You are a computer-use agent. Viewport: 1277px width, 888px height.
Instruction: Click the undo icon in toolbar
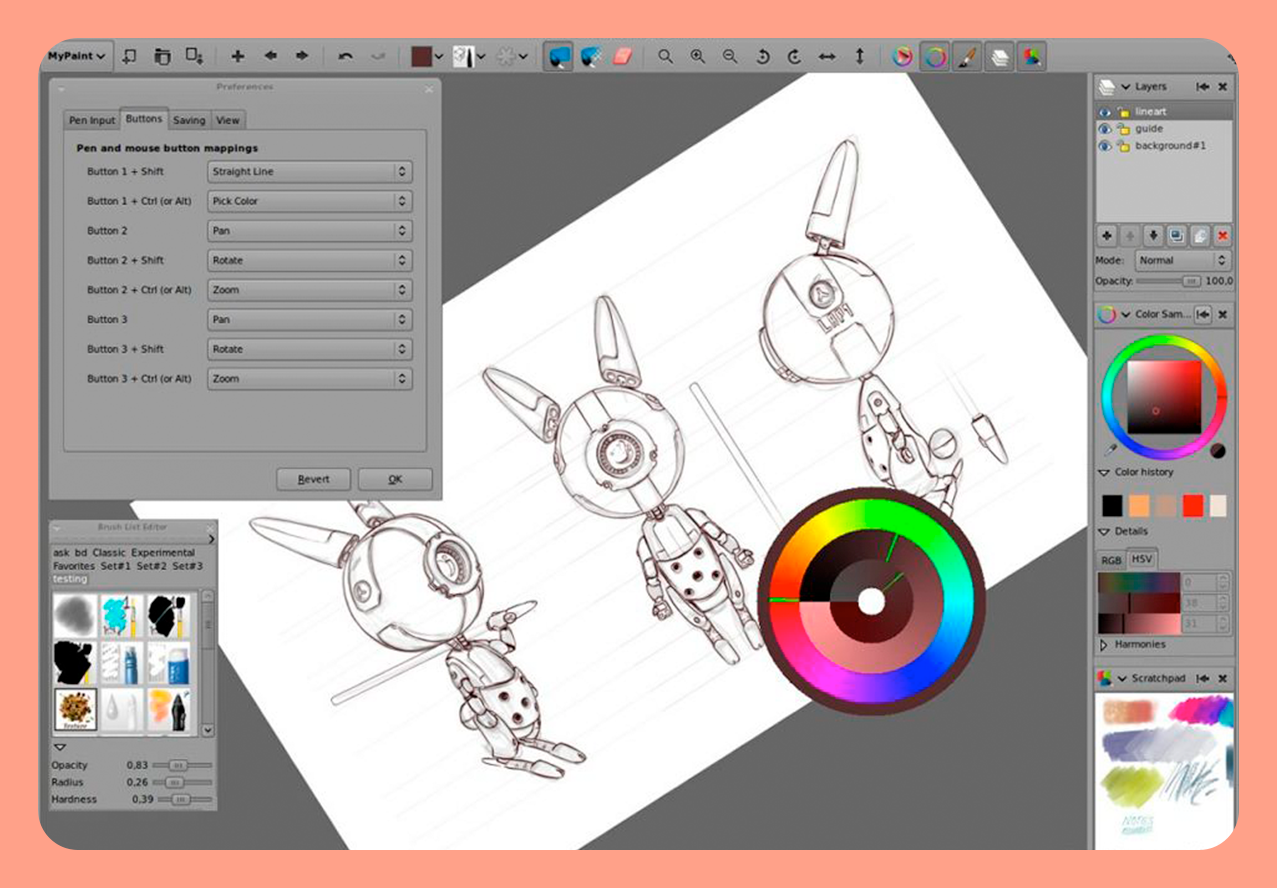[x=346, y=56]
